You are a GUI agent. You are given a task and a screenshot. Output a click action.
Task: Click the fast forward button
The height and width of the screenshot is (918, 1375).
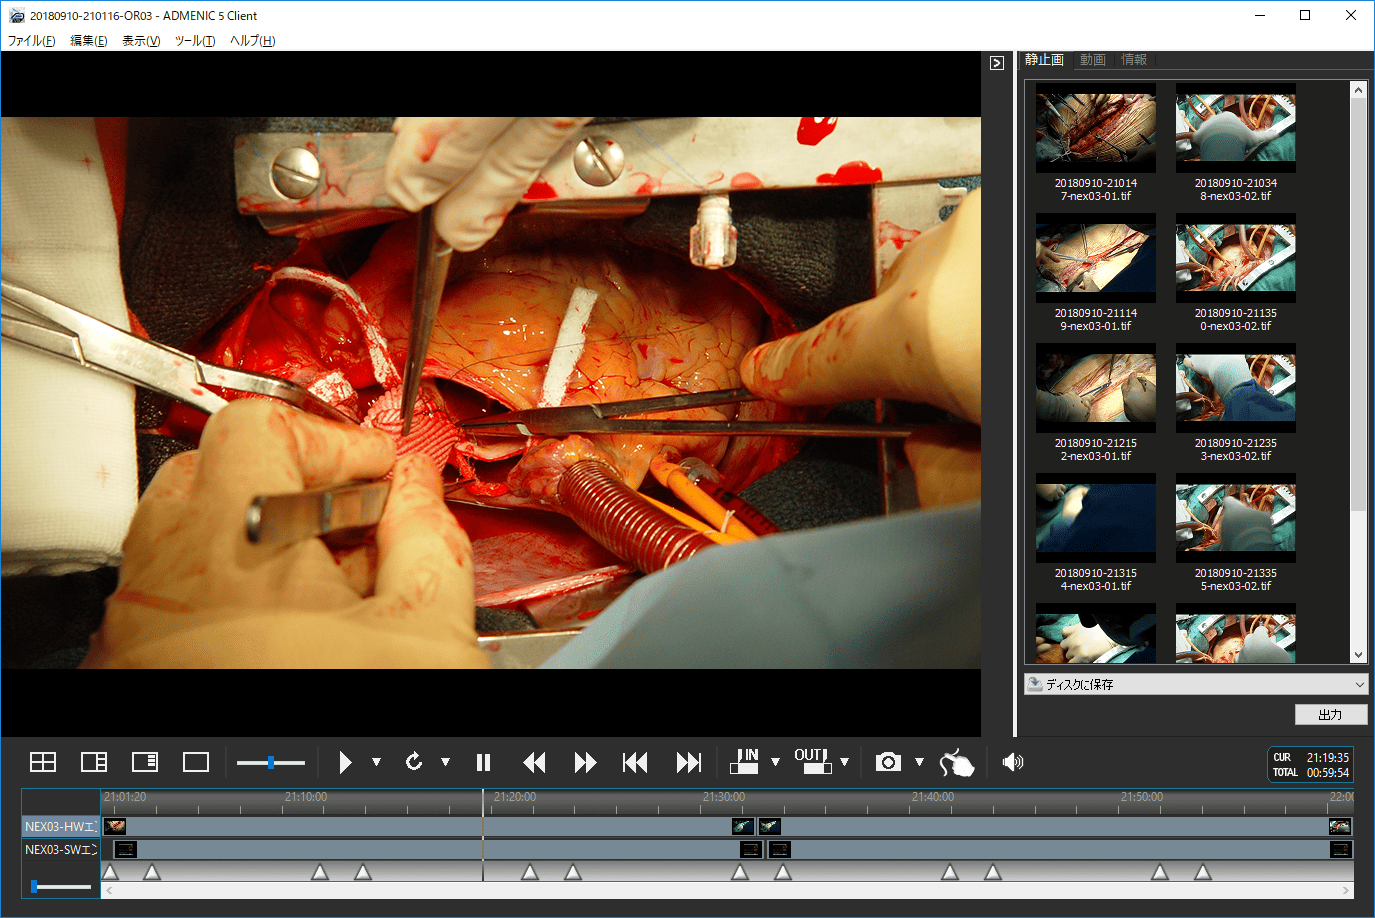pyautogui.click(x=585, y=763)
